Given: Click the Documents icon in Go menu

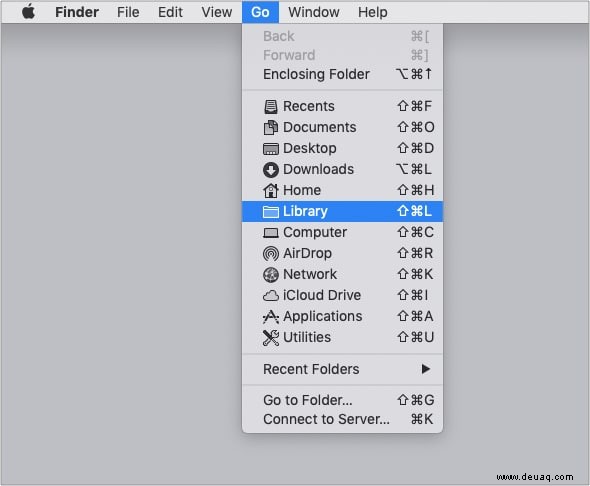Looking at the screenshot, I should [x=271, y=128].
